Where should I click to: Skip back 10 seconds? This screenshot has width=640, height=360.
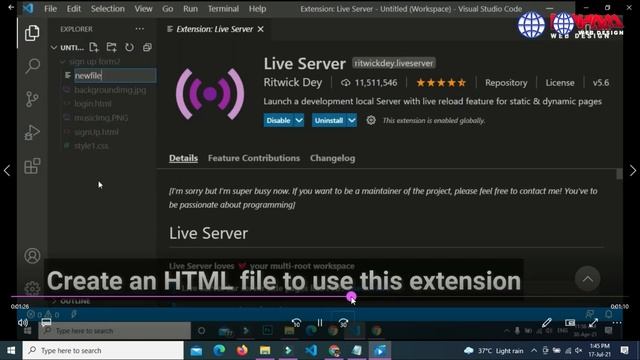coord(296,323)
